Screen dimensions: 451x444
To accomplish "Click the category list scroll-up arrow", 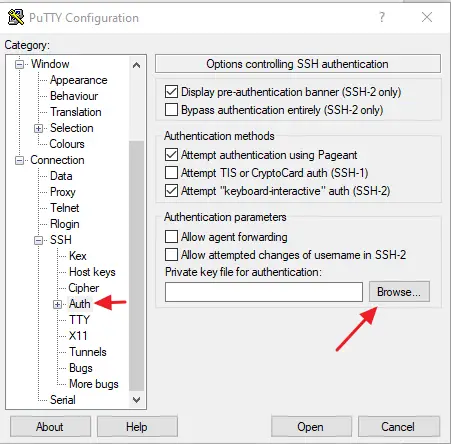I will 136,65.
